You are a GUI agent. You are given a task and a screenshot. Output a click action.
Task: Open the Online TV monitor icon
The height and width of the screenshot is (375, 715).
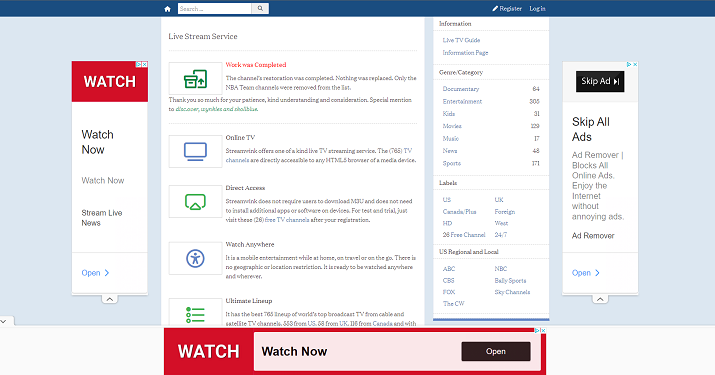[195, 151]
